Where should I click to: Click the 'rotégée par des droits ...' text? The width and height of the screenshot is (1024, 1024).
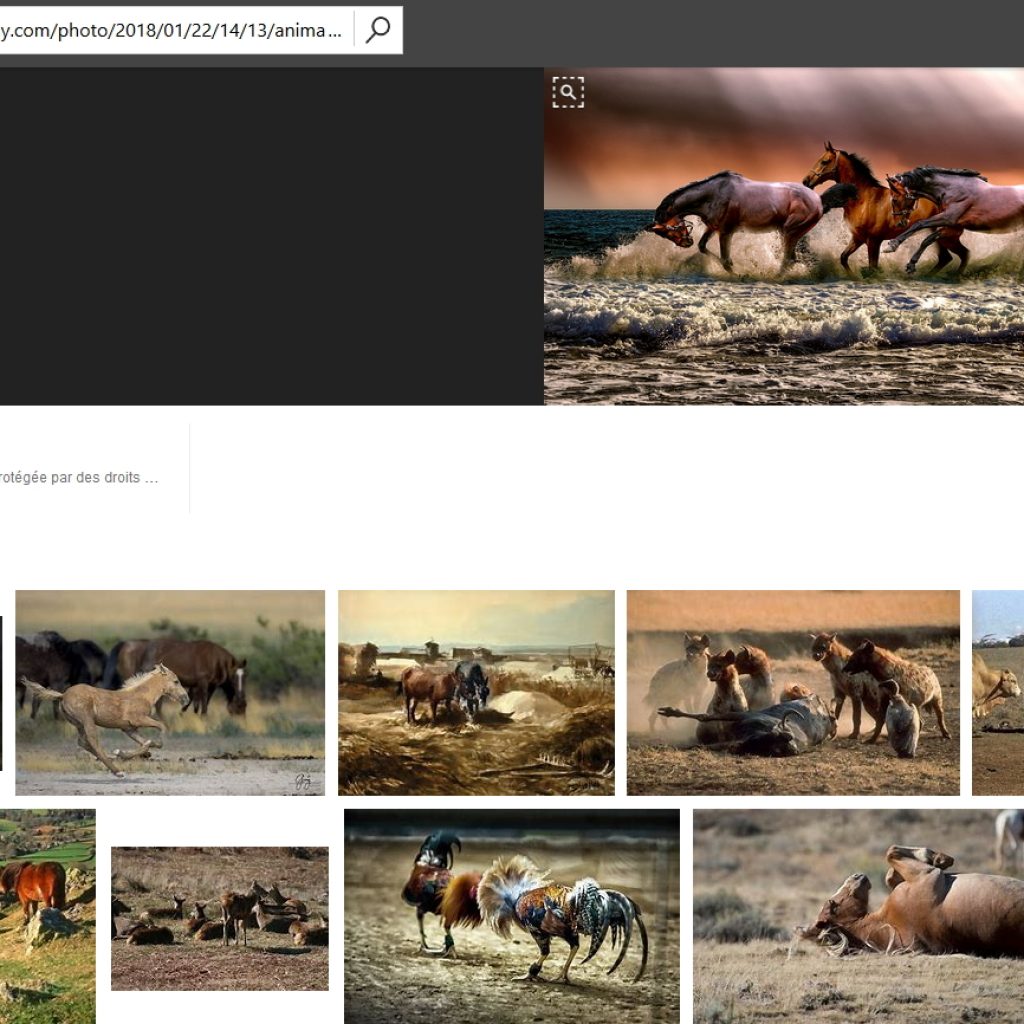coord(78,477)
